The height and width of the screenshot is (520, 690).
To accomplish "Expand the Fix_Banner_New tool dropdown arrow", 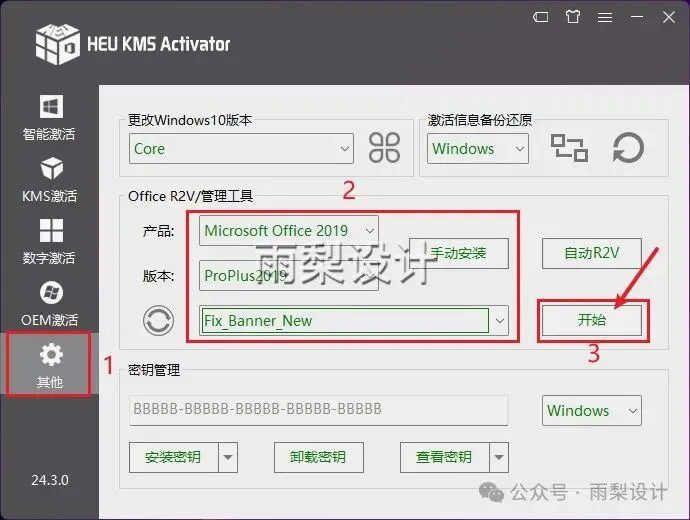I will 499,321.
